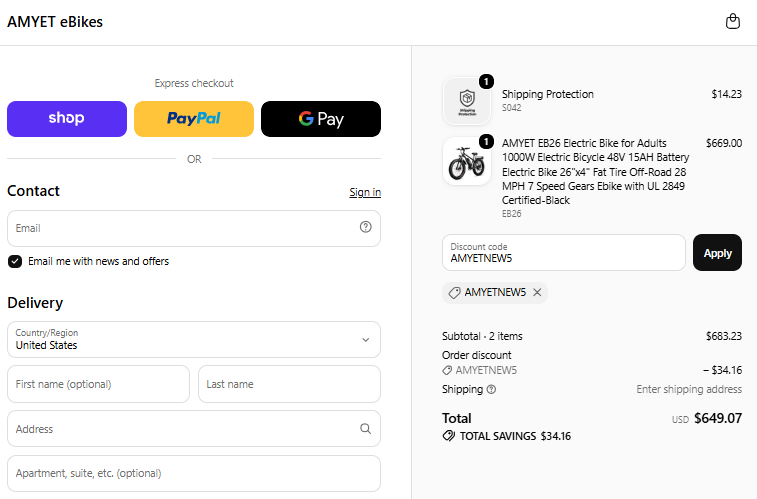757x499 pixels.
Task: Click the Shipping Protection item name
Action: [547, 94]
